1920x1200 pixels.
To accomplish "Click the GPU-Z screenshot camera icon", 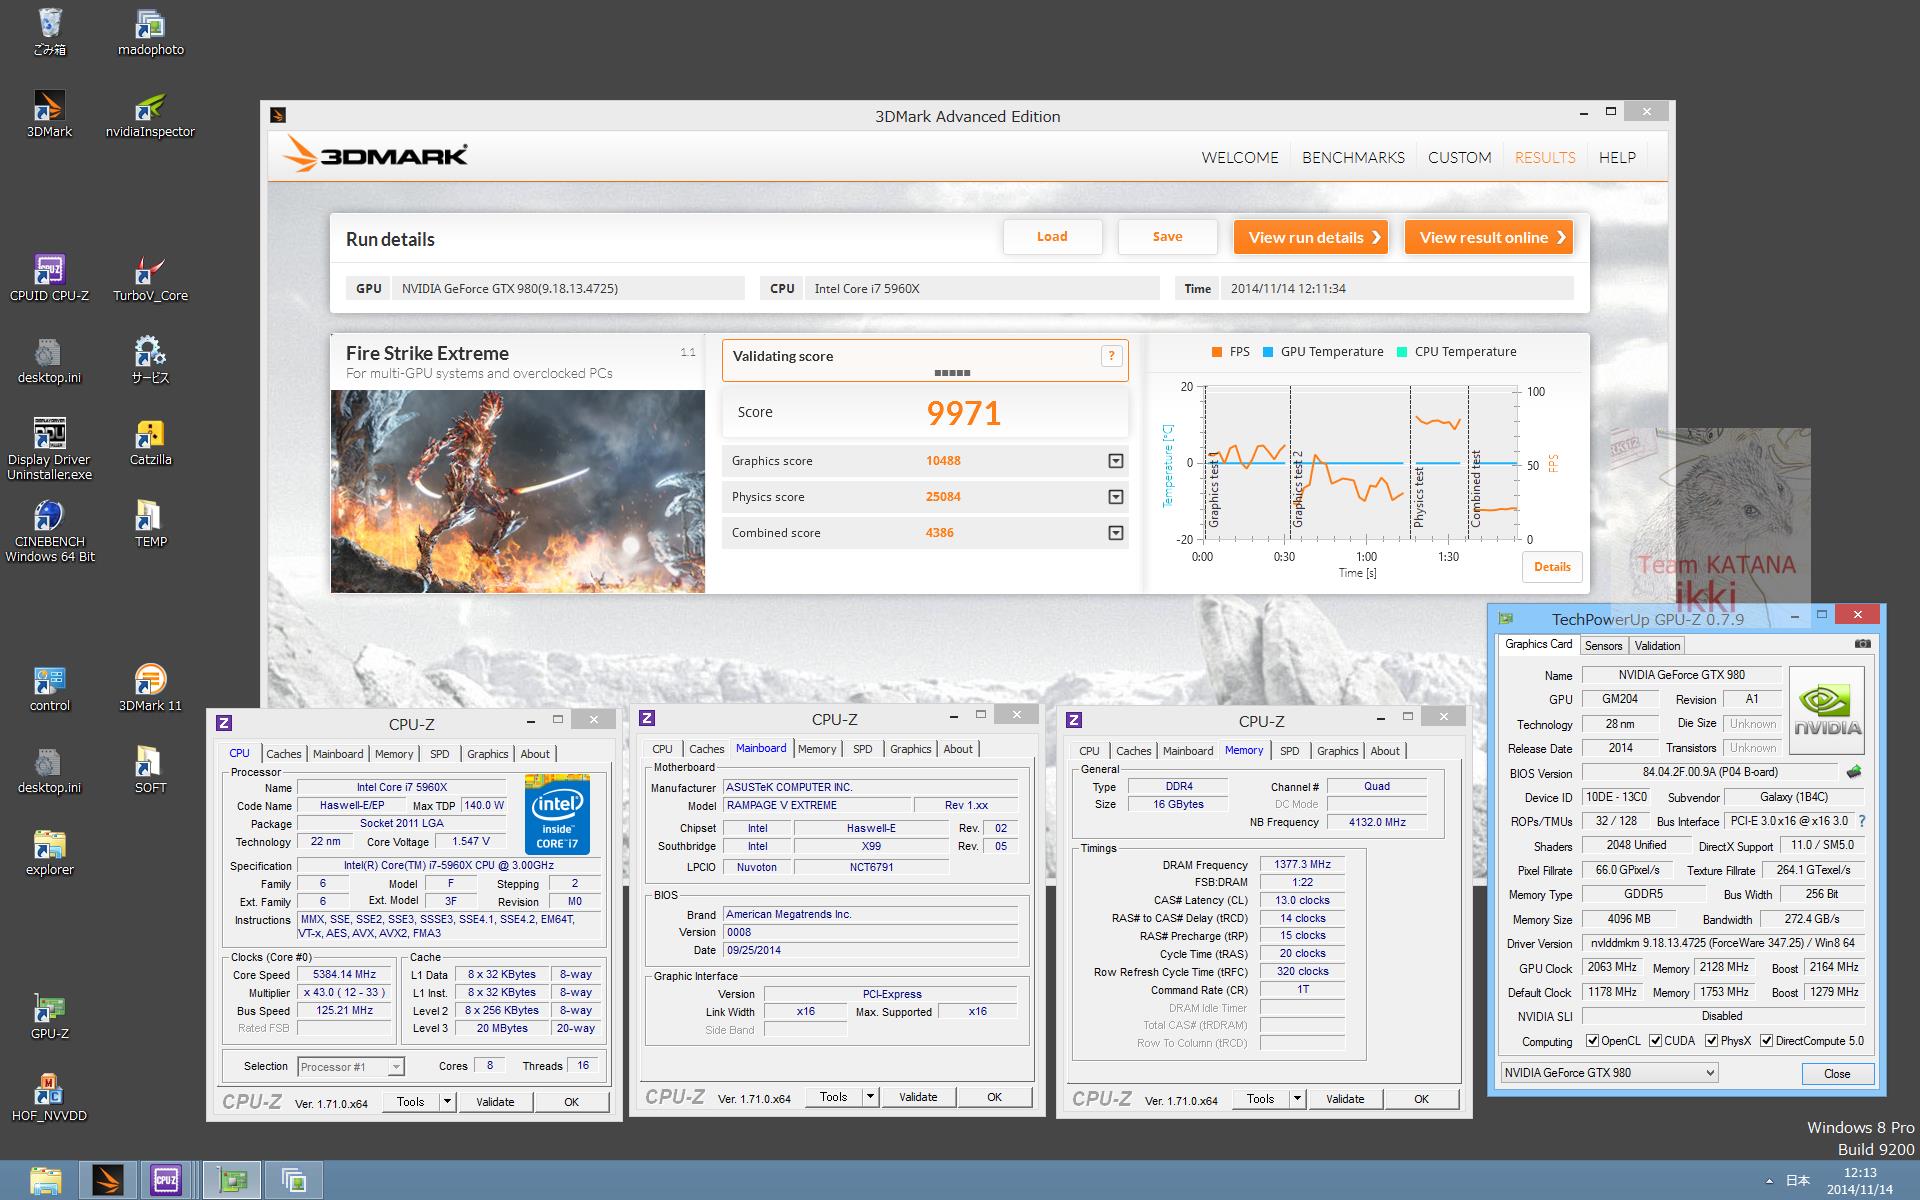I will click(x=1862, y=644).
